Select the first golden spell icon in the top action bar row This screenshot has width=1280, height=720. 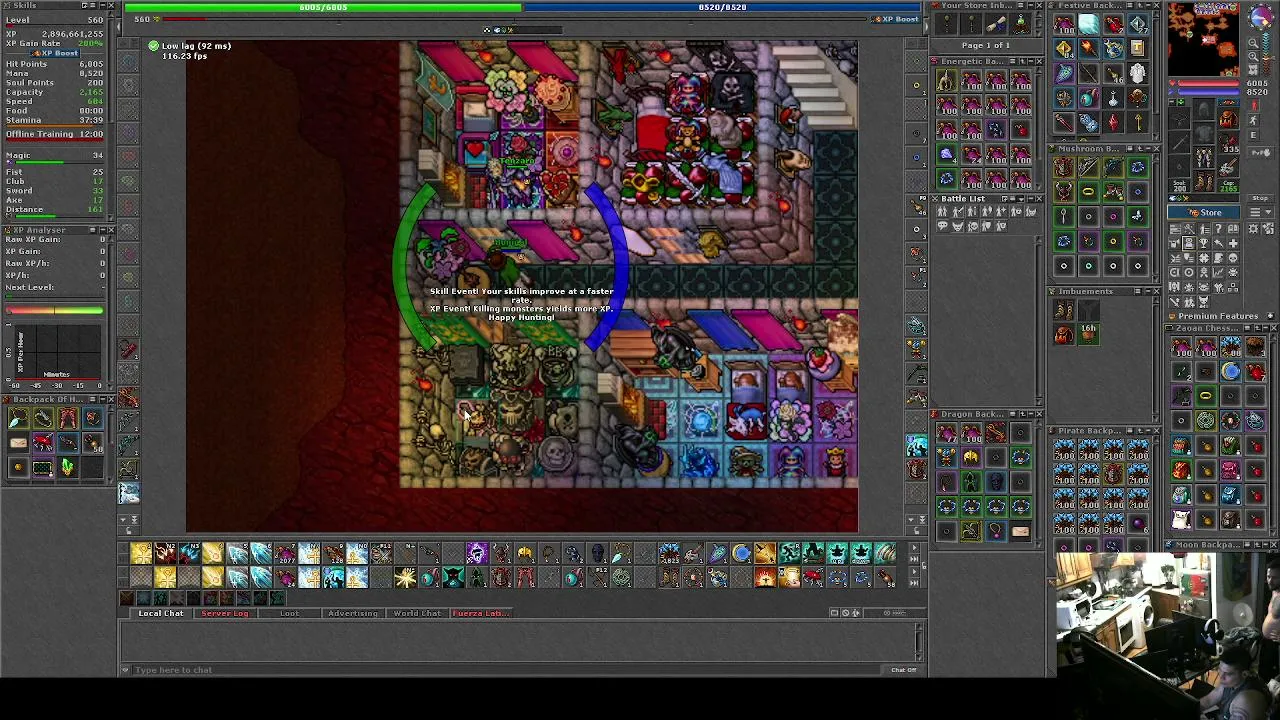tap(140, 553)
